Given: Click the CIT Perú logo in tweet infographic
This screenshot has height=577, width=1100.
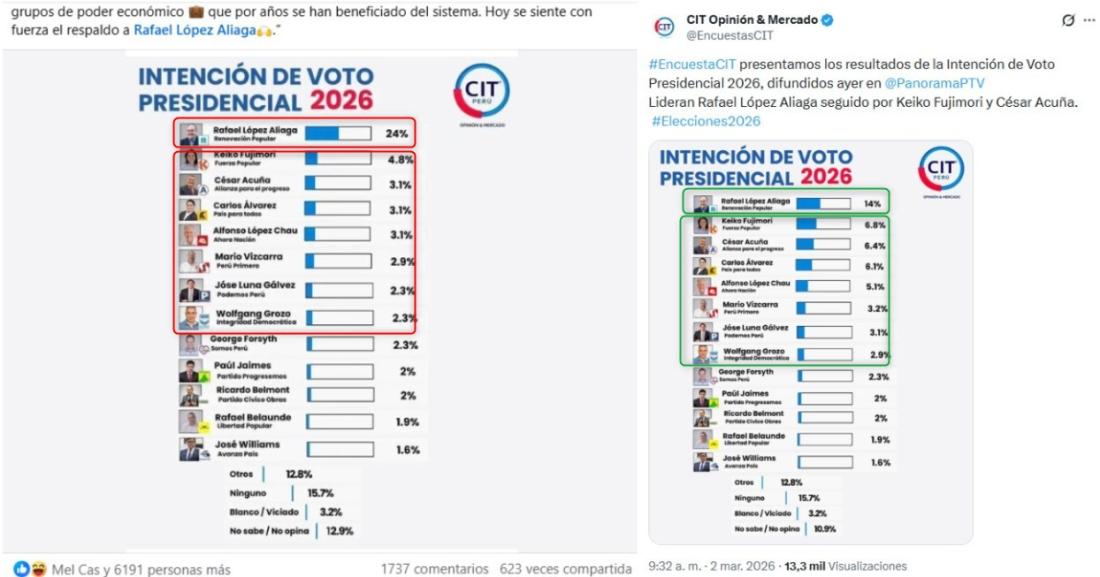Looking at the screenshot, I should pos(939,170).
